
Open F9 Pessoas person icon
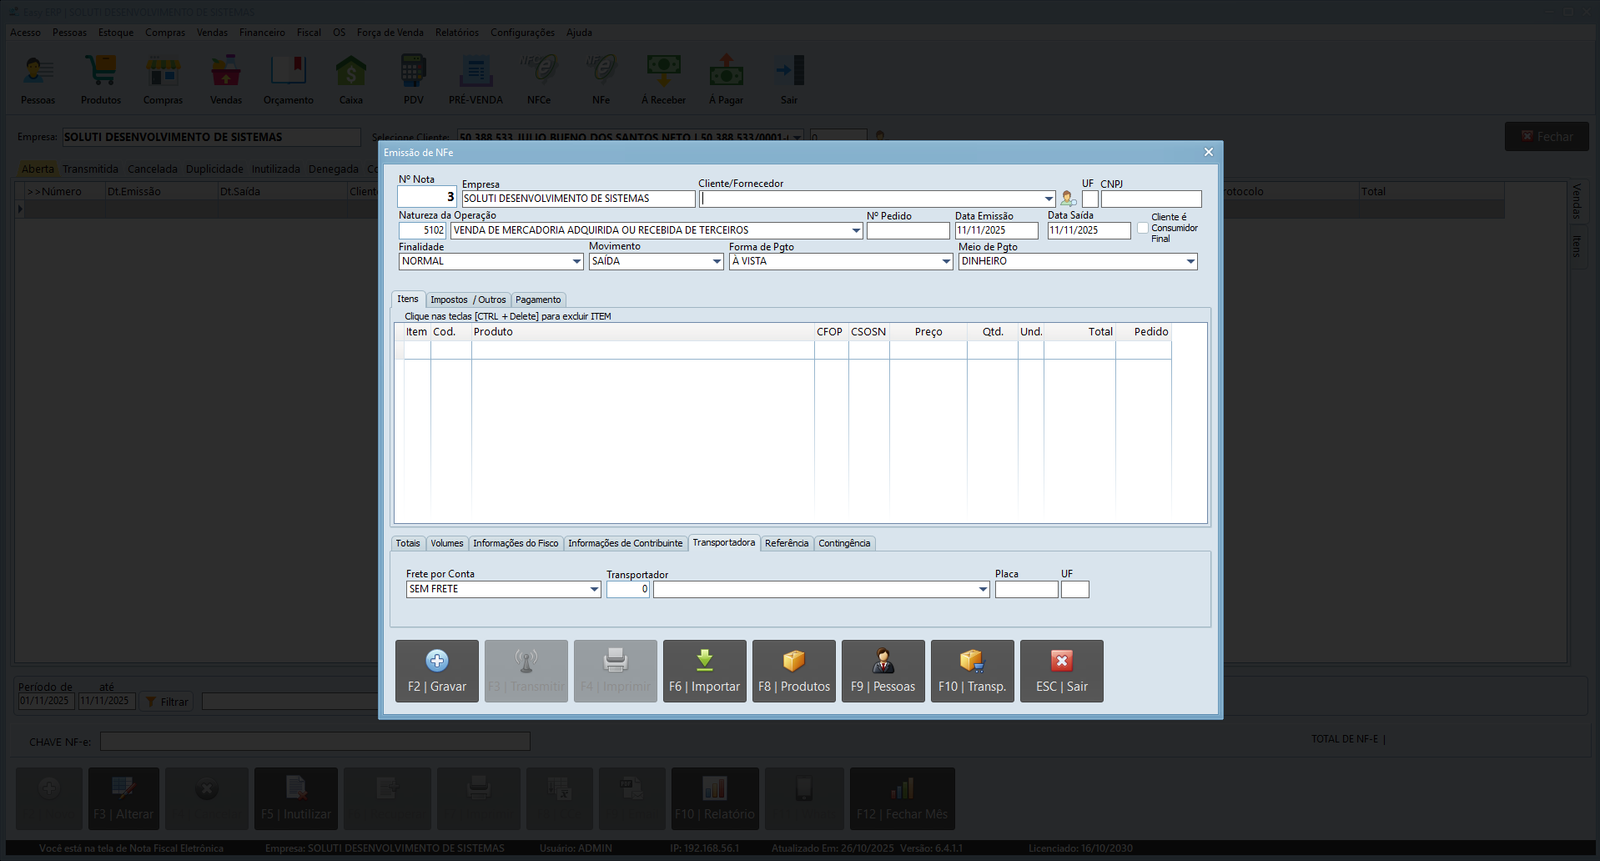click(x=883, y=661)
